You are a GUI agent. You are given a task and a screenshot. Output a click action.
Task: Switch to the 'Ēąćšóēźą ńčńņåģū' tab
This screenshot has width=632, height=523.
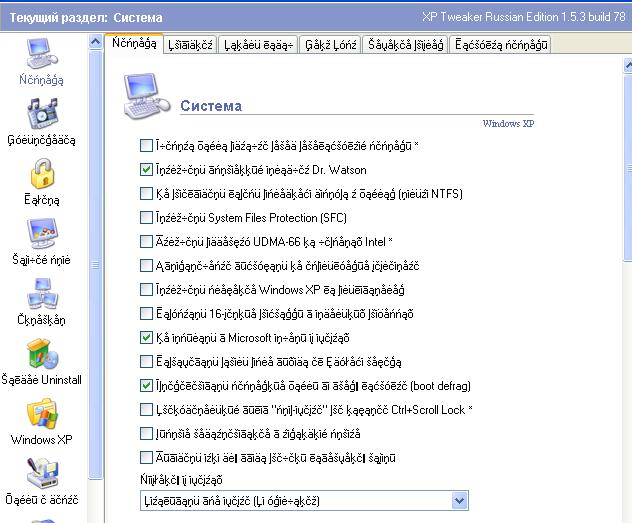click(x=501, y=45)
